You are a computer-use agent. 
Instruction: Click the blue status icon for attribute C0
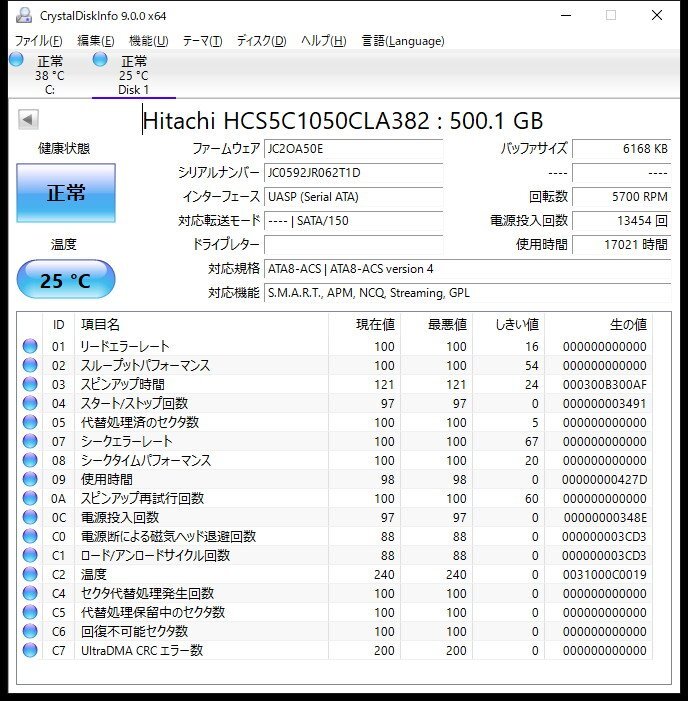(30, 536)
